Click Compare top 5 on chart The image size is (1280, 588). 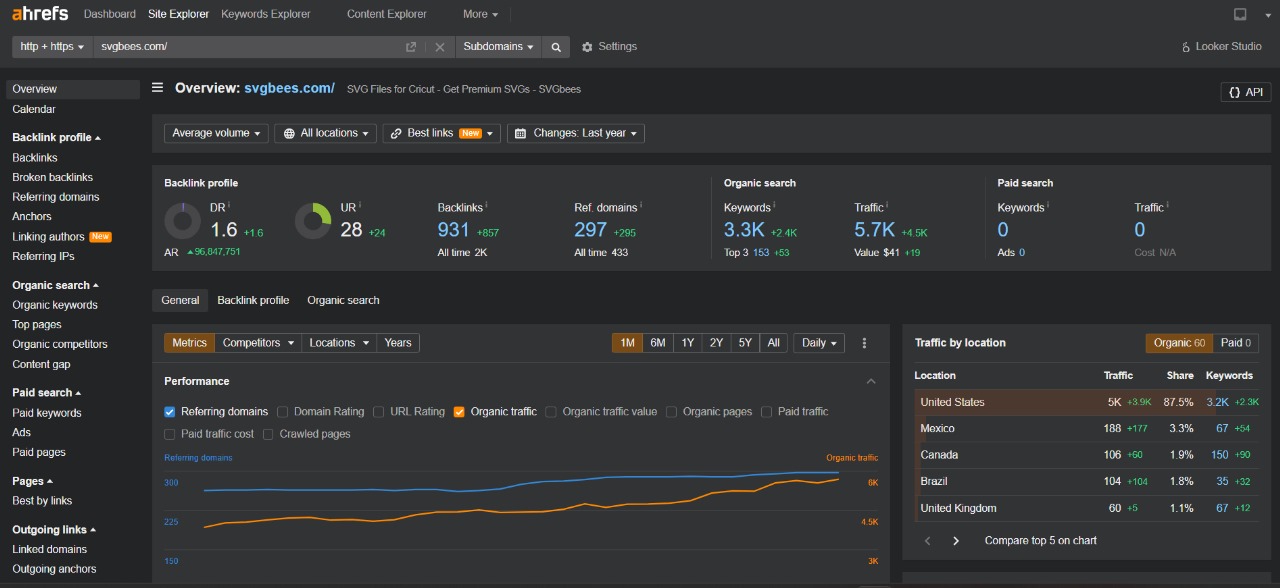1040,541
